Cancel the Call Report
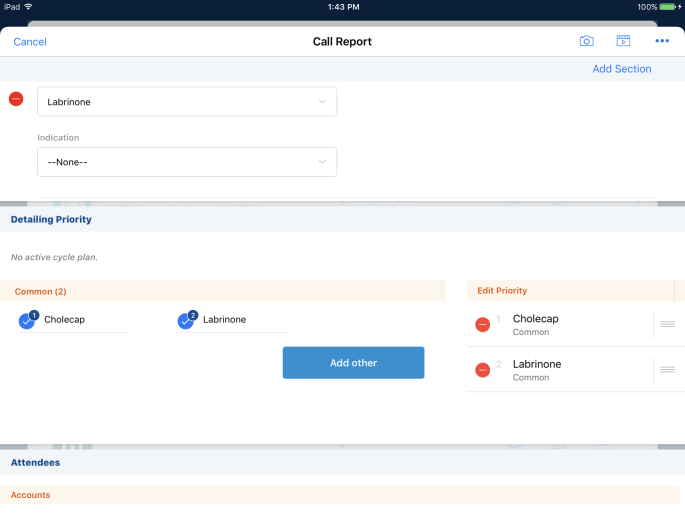 coord(30,42)
